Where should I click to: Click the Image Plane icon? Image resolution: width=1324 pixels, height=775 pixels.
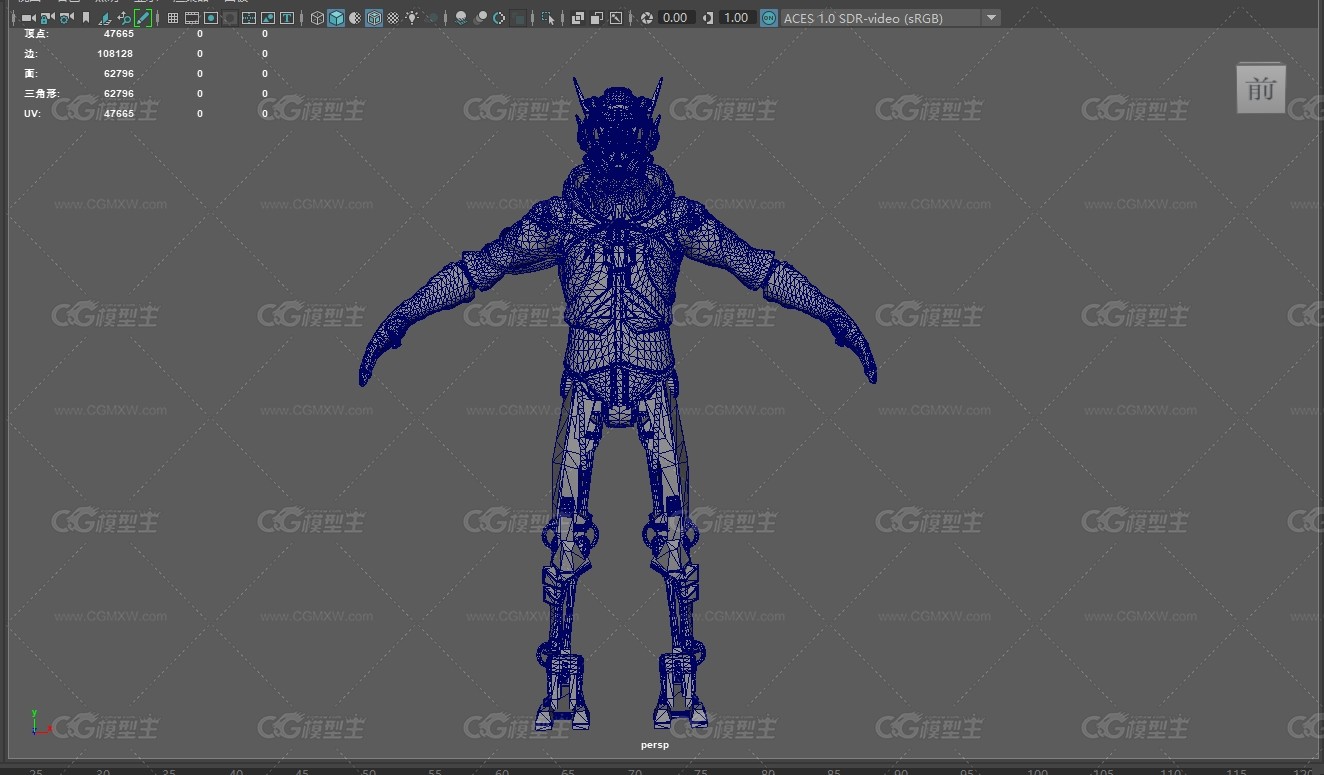[104, 18]
